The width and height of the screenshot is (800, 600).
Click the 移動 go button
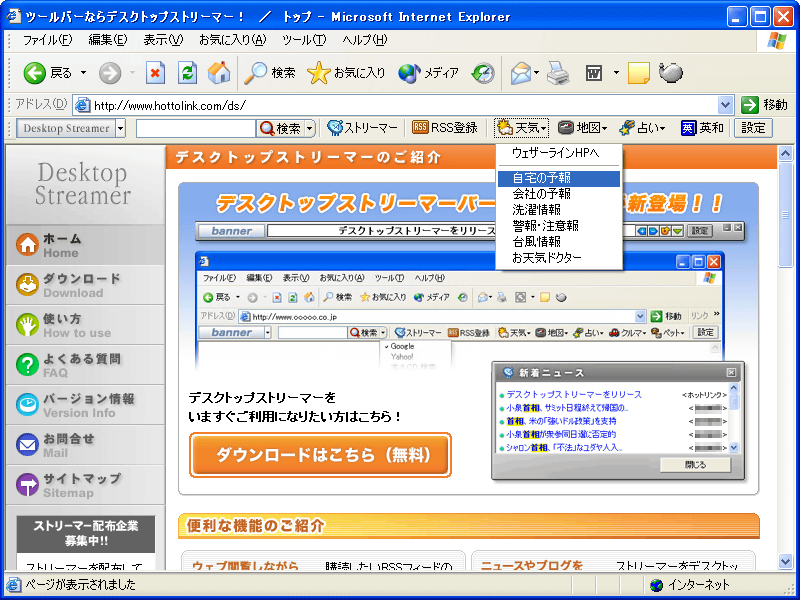tap(764, 106)
